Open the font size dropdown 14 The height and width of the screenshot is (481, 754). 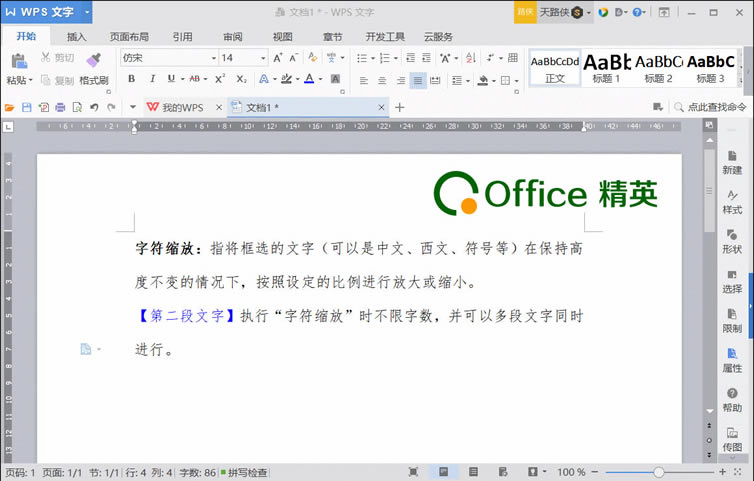(x=263, y=58)
